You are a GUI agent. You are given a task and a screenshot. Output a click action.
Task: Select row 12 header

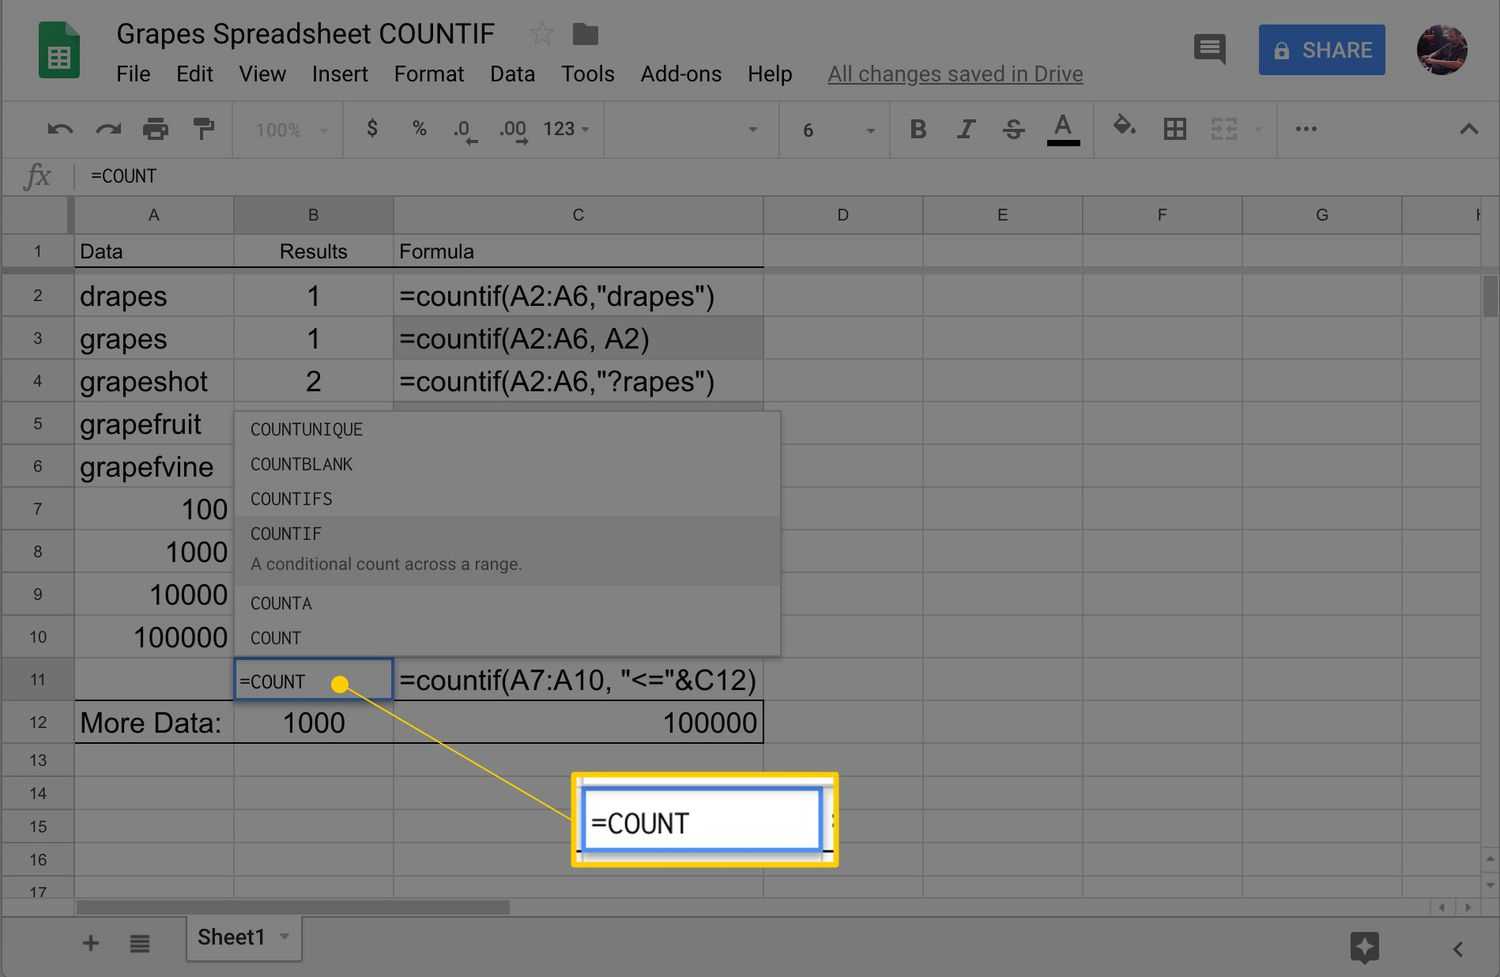coord(38,722)
